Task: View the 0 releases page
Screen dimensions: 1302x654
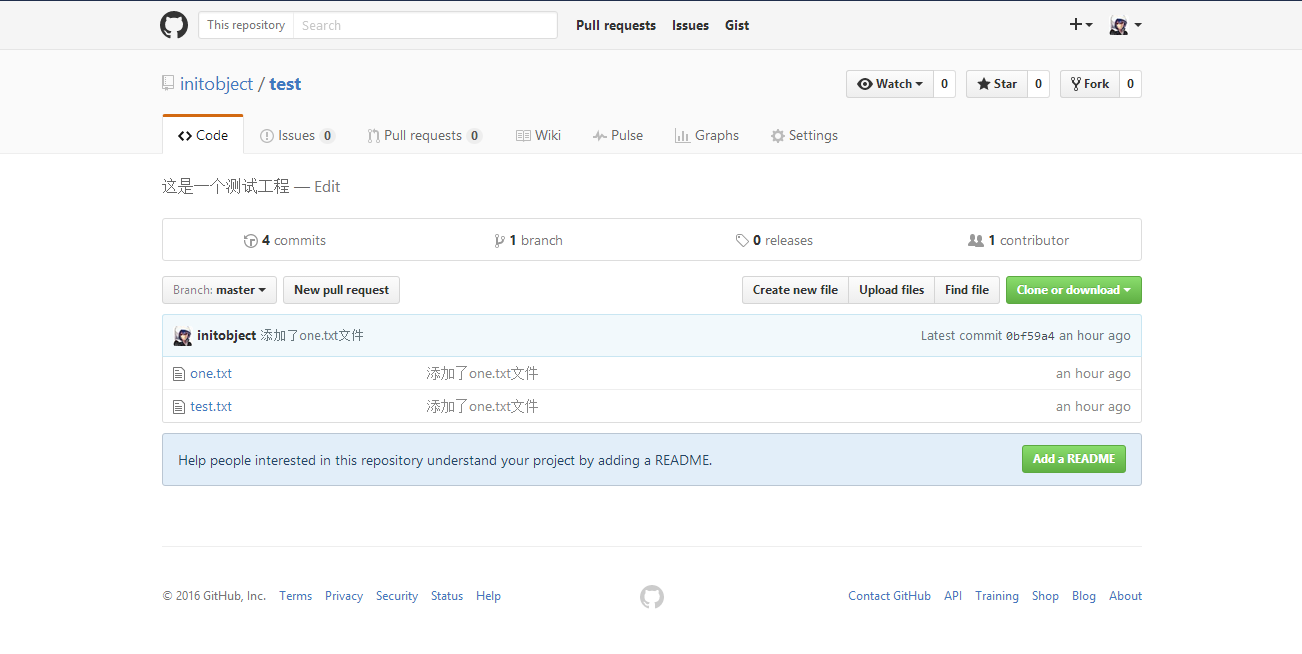Action: point(774,240)
